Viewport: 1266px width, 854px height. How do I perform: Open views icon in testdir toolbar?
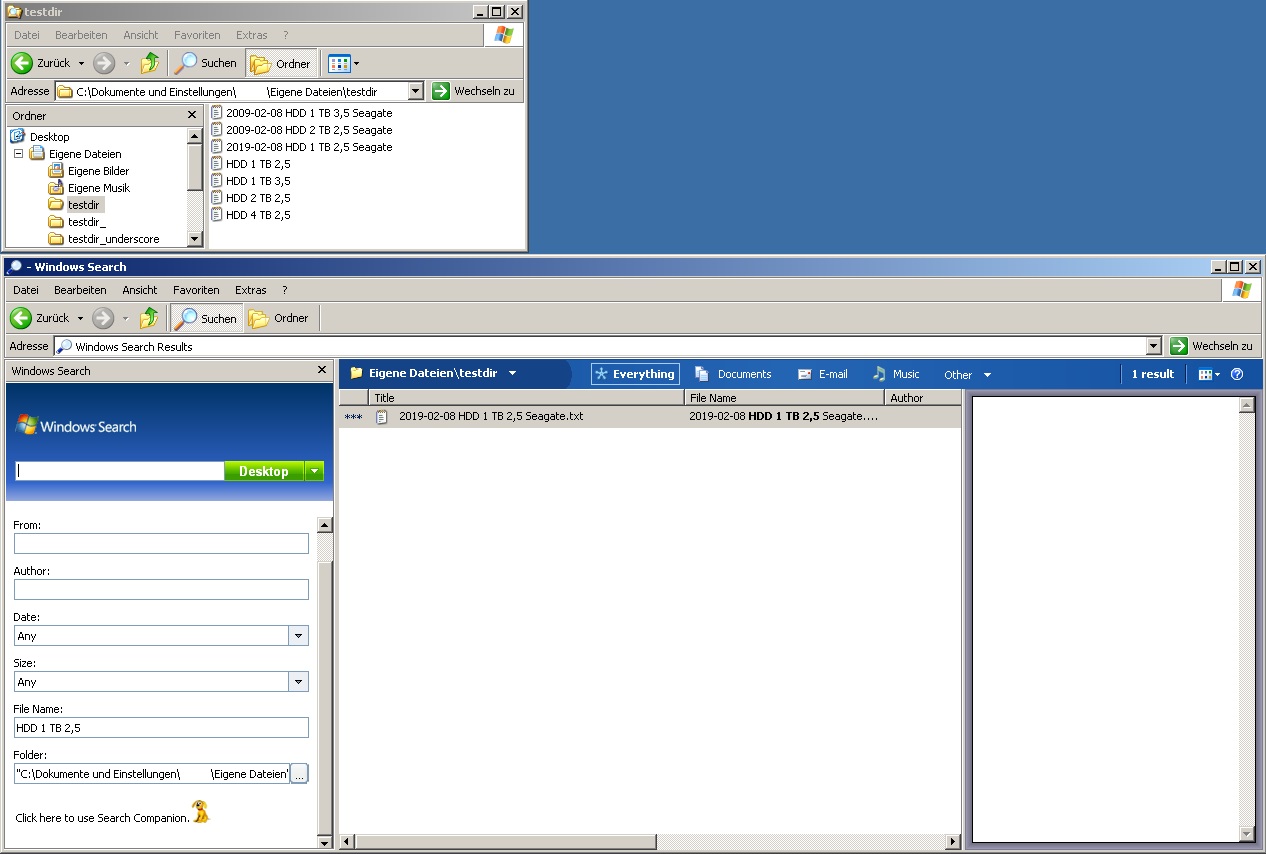coord(343,63)
